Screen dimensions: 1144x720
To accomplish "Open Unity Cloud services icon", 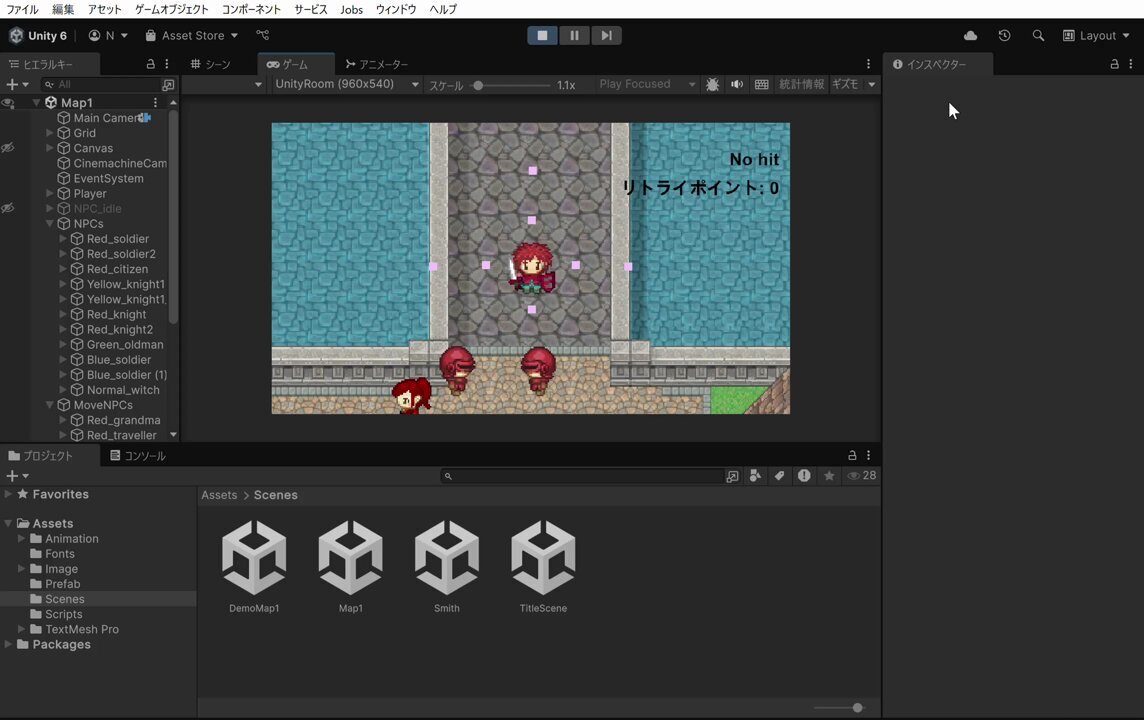I will tap(970, 36).
